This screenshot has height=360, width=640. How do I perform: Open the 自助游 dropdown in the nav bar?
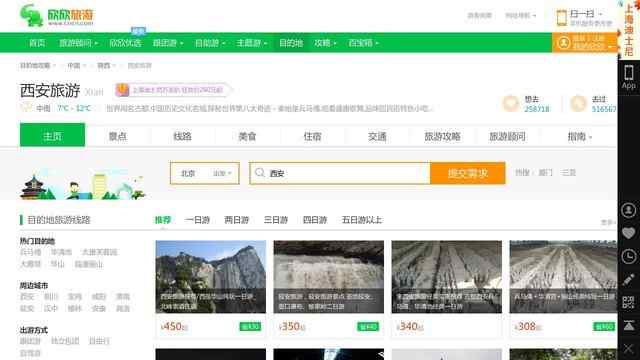tap(210, 43)
